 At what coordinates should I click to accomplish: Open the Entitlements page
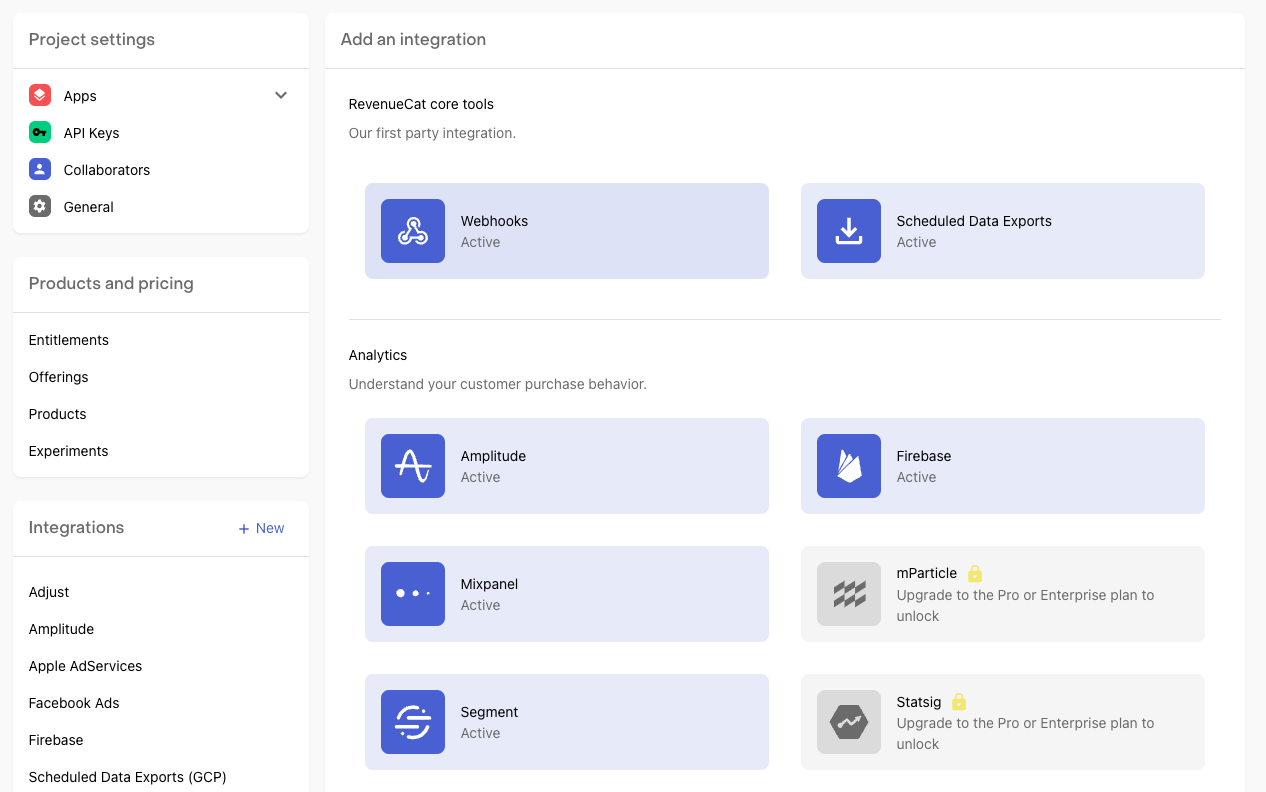coord(69,340)
